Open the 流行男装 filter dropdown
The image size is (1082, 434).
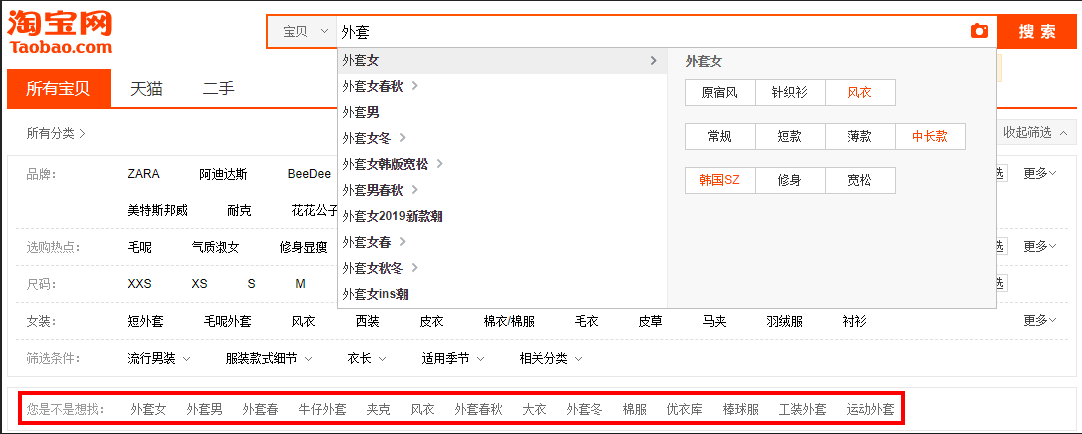point(159,359)
